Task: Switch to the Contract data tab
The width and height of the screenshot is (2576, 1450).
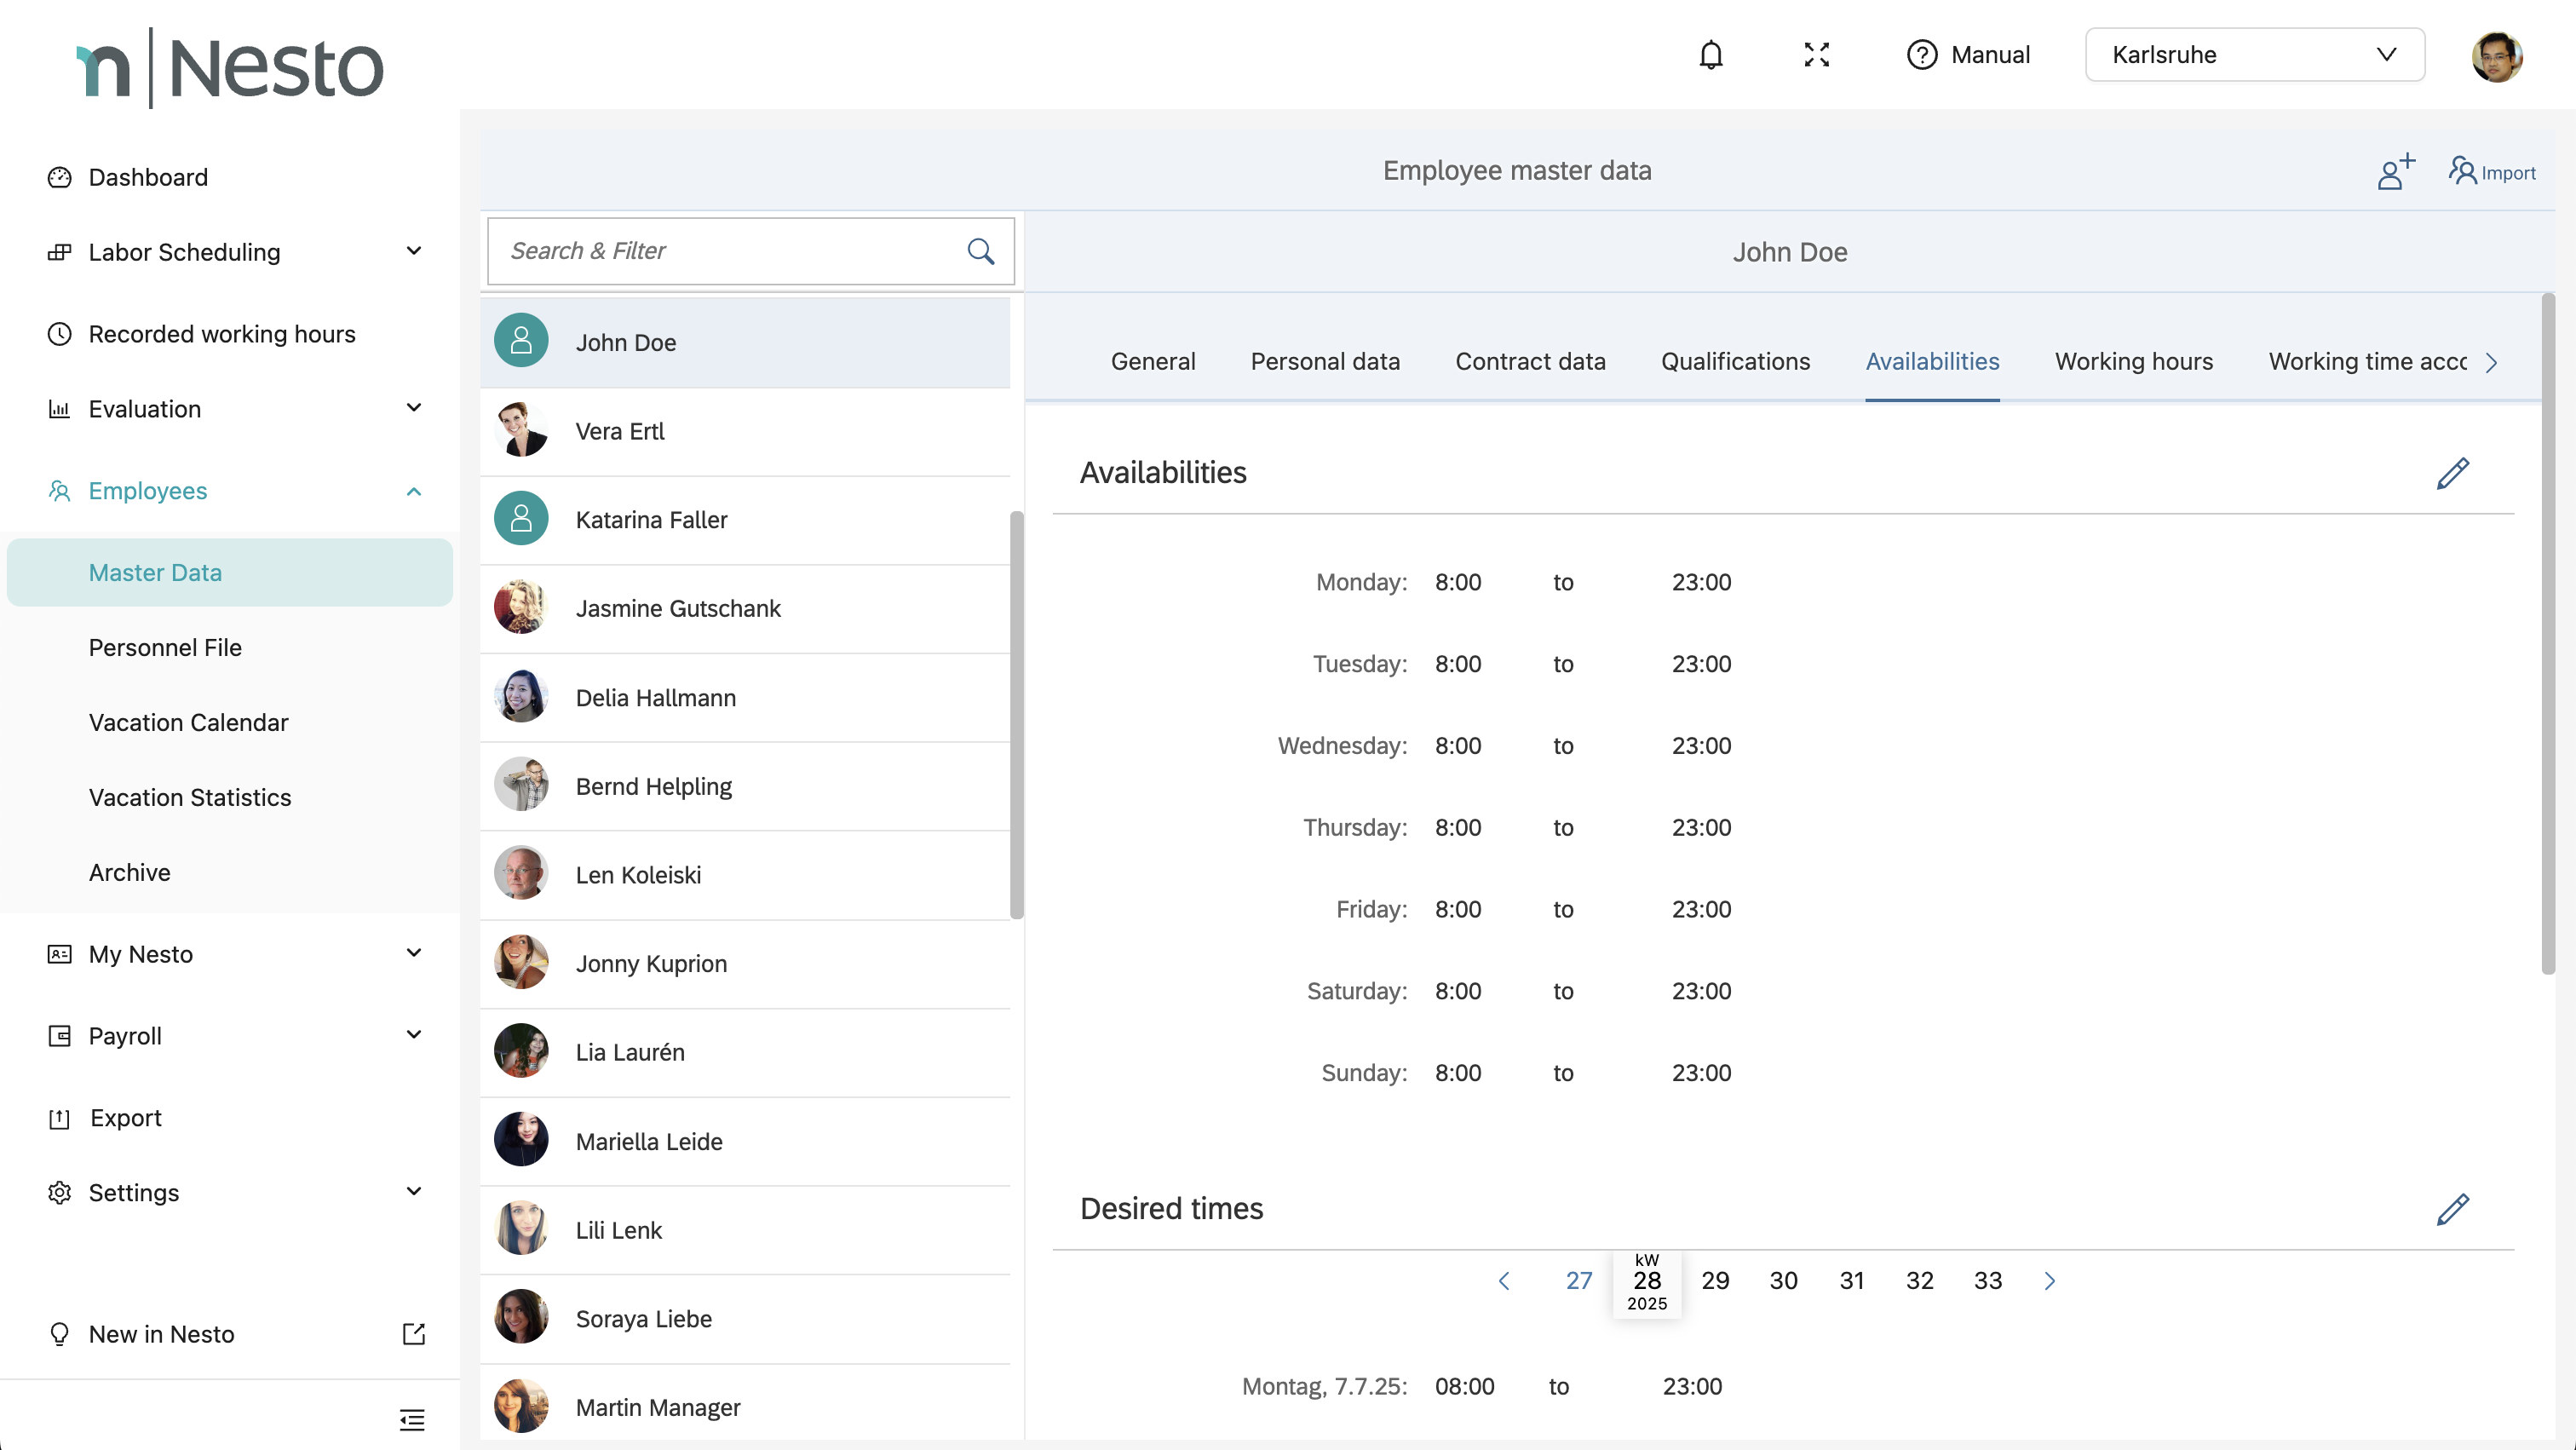Action: point(1530,362)
